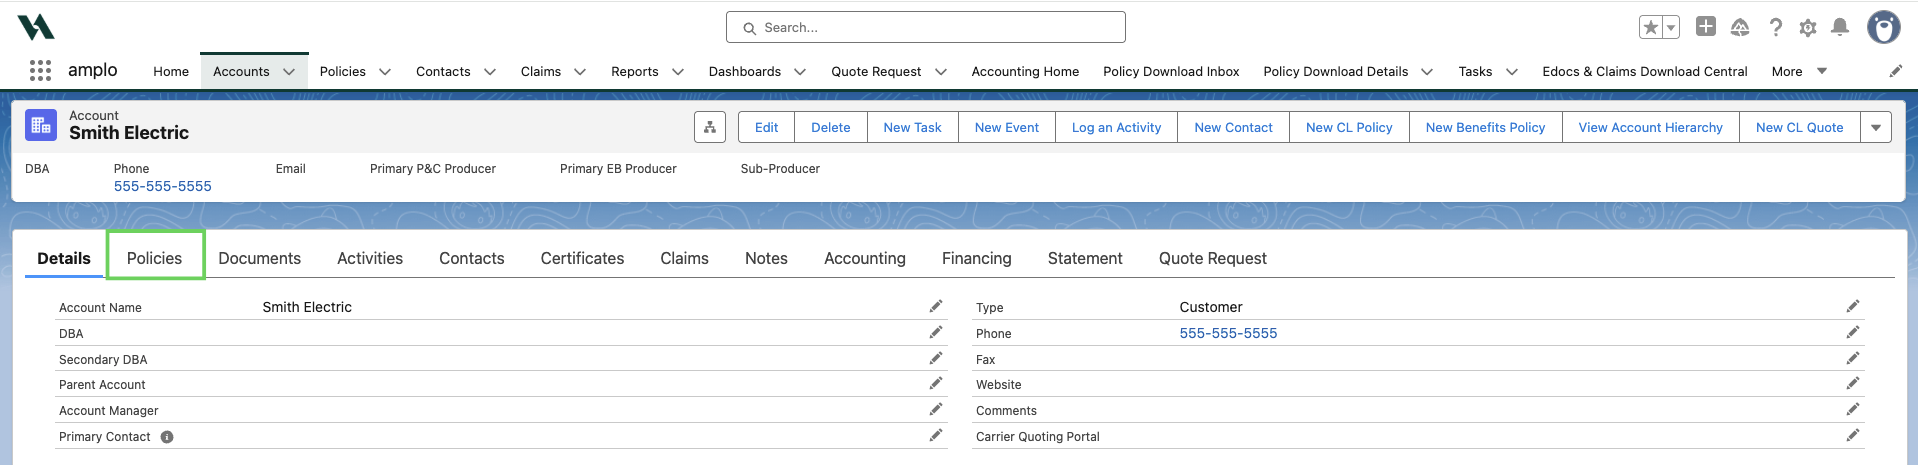Click the Smith Electric account record icon

tap(41, 125)
